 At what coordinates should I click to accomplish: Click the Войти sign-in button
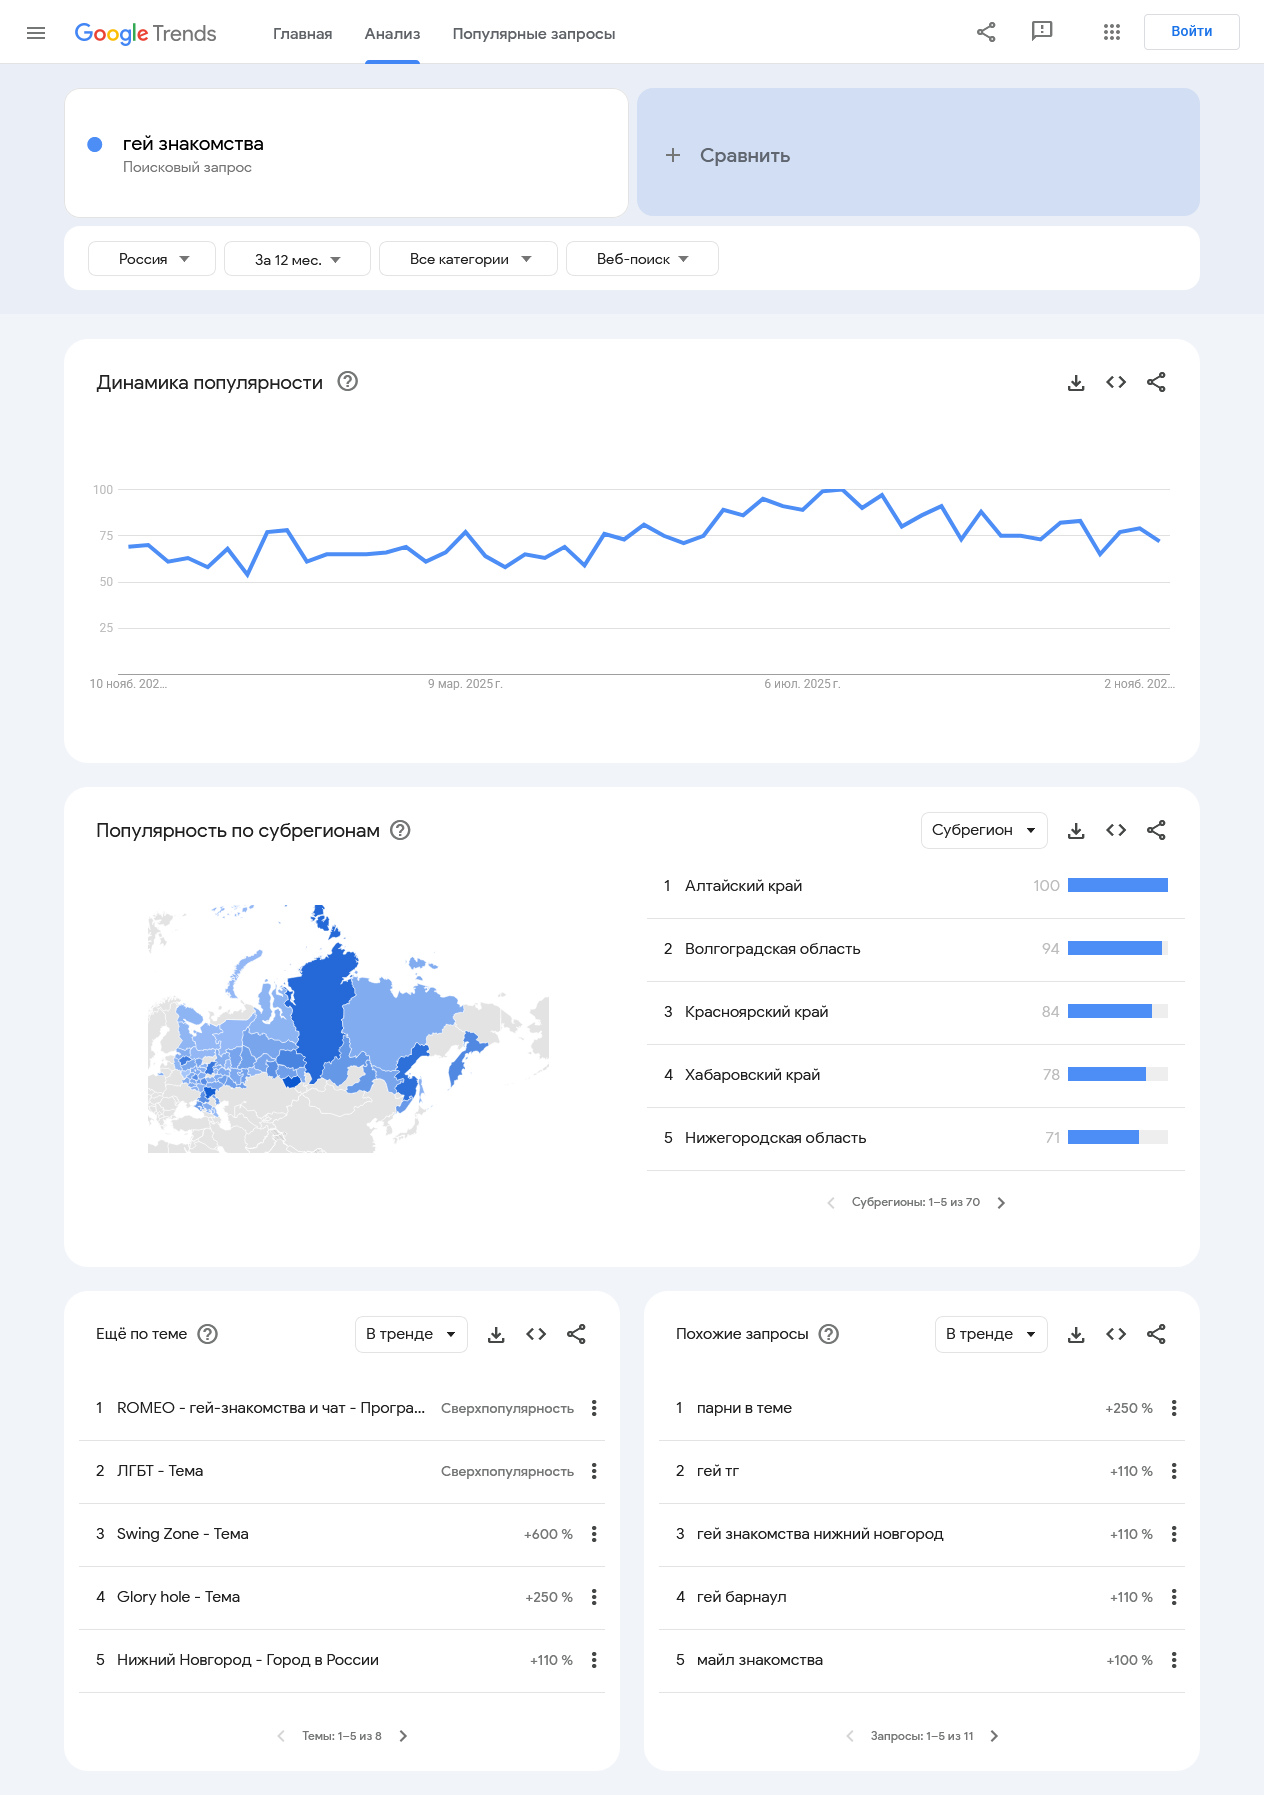click(x=1191, y=32)
